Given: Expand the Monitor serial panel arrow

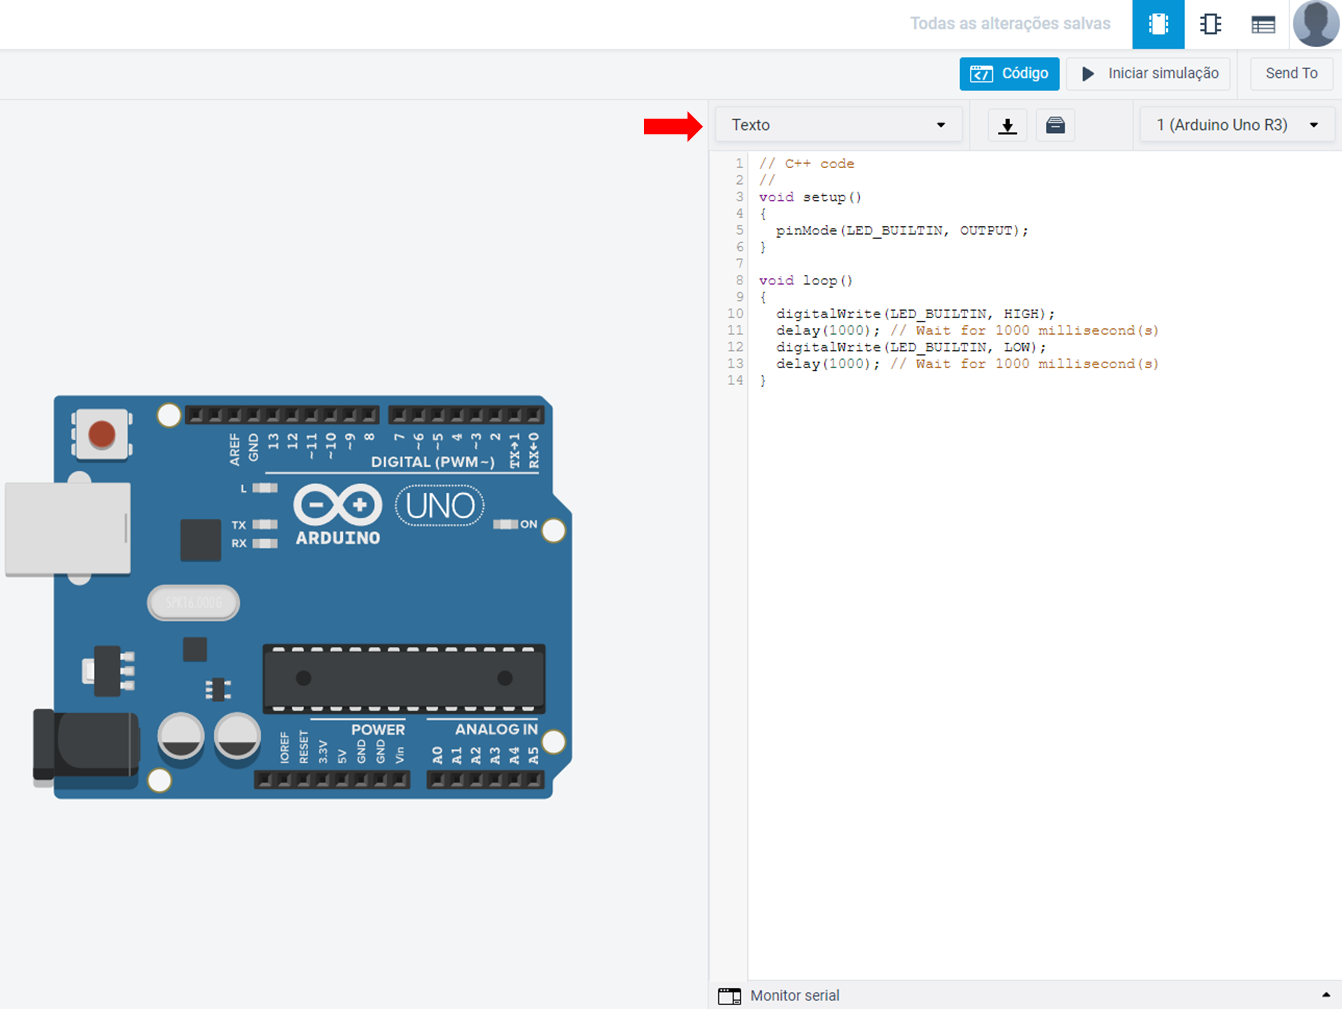Looking at the screenshot, I should click(x=1326, y=995).
